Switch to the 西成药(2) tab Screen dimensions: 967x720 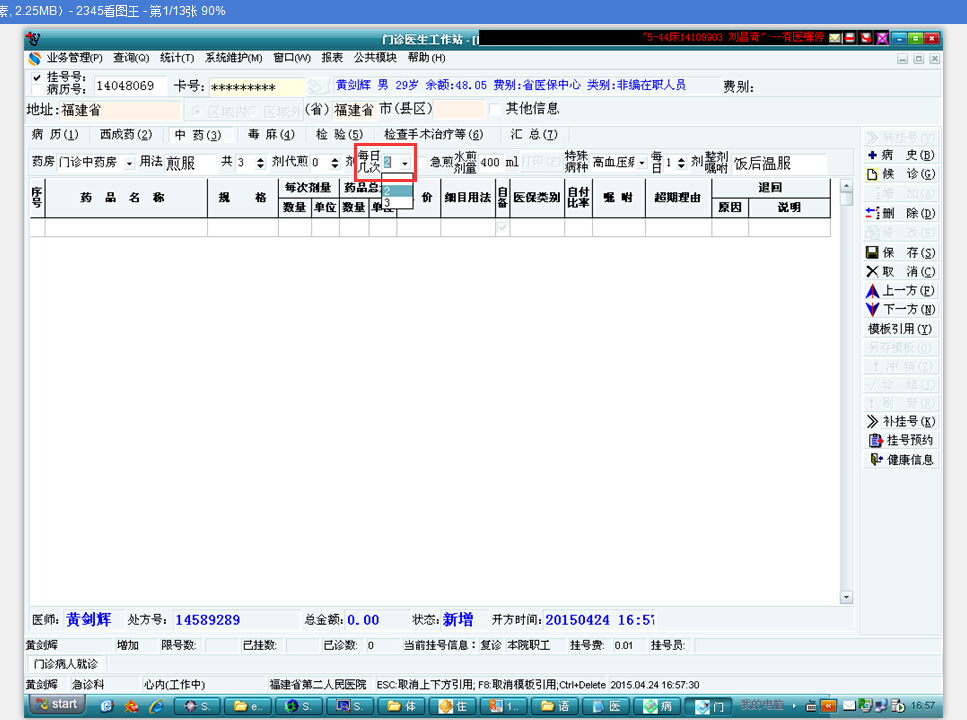click(x=126, y=134)
